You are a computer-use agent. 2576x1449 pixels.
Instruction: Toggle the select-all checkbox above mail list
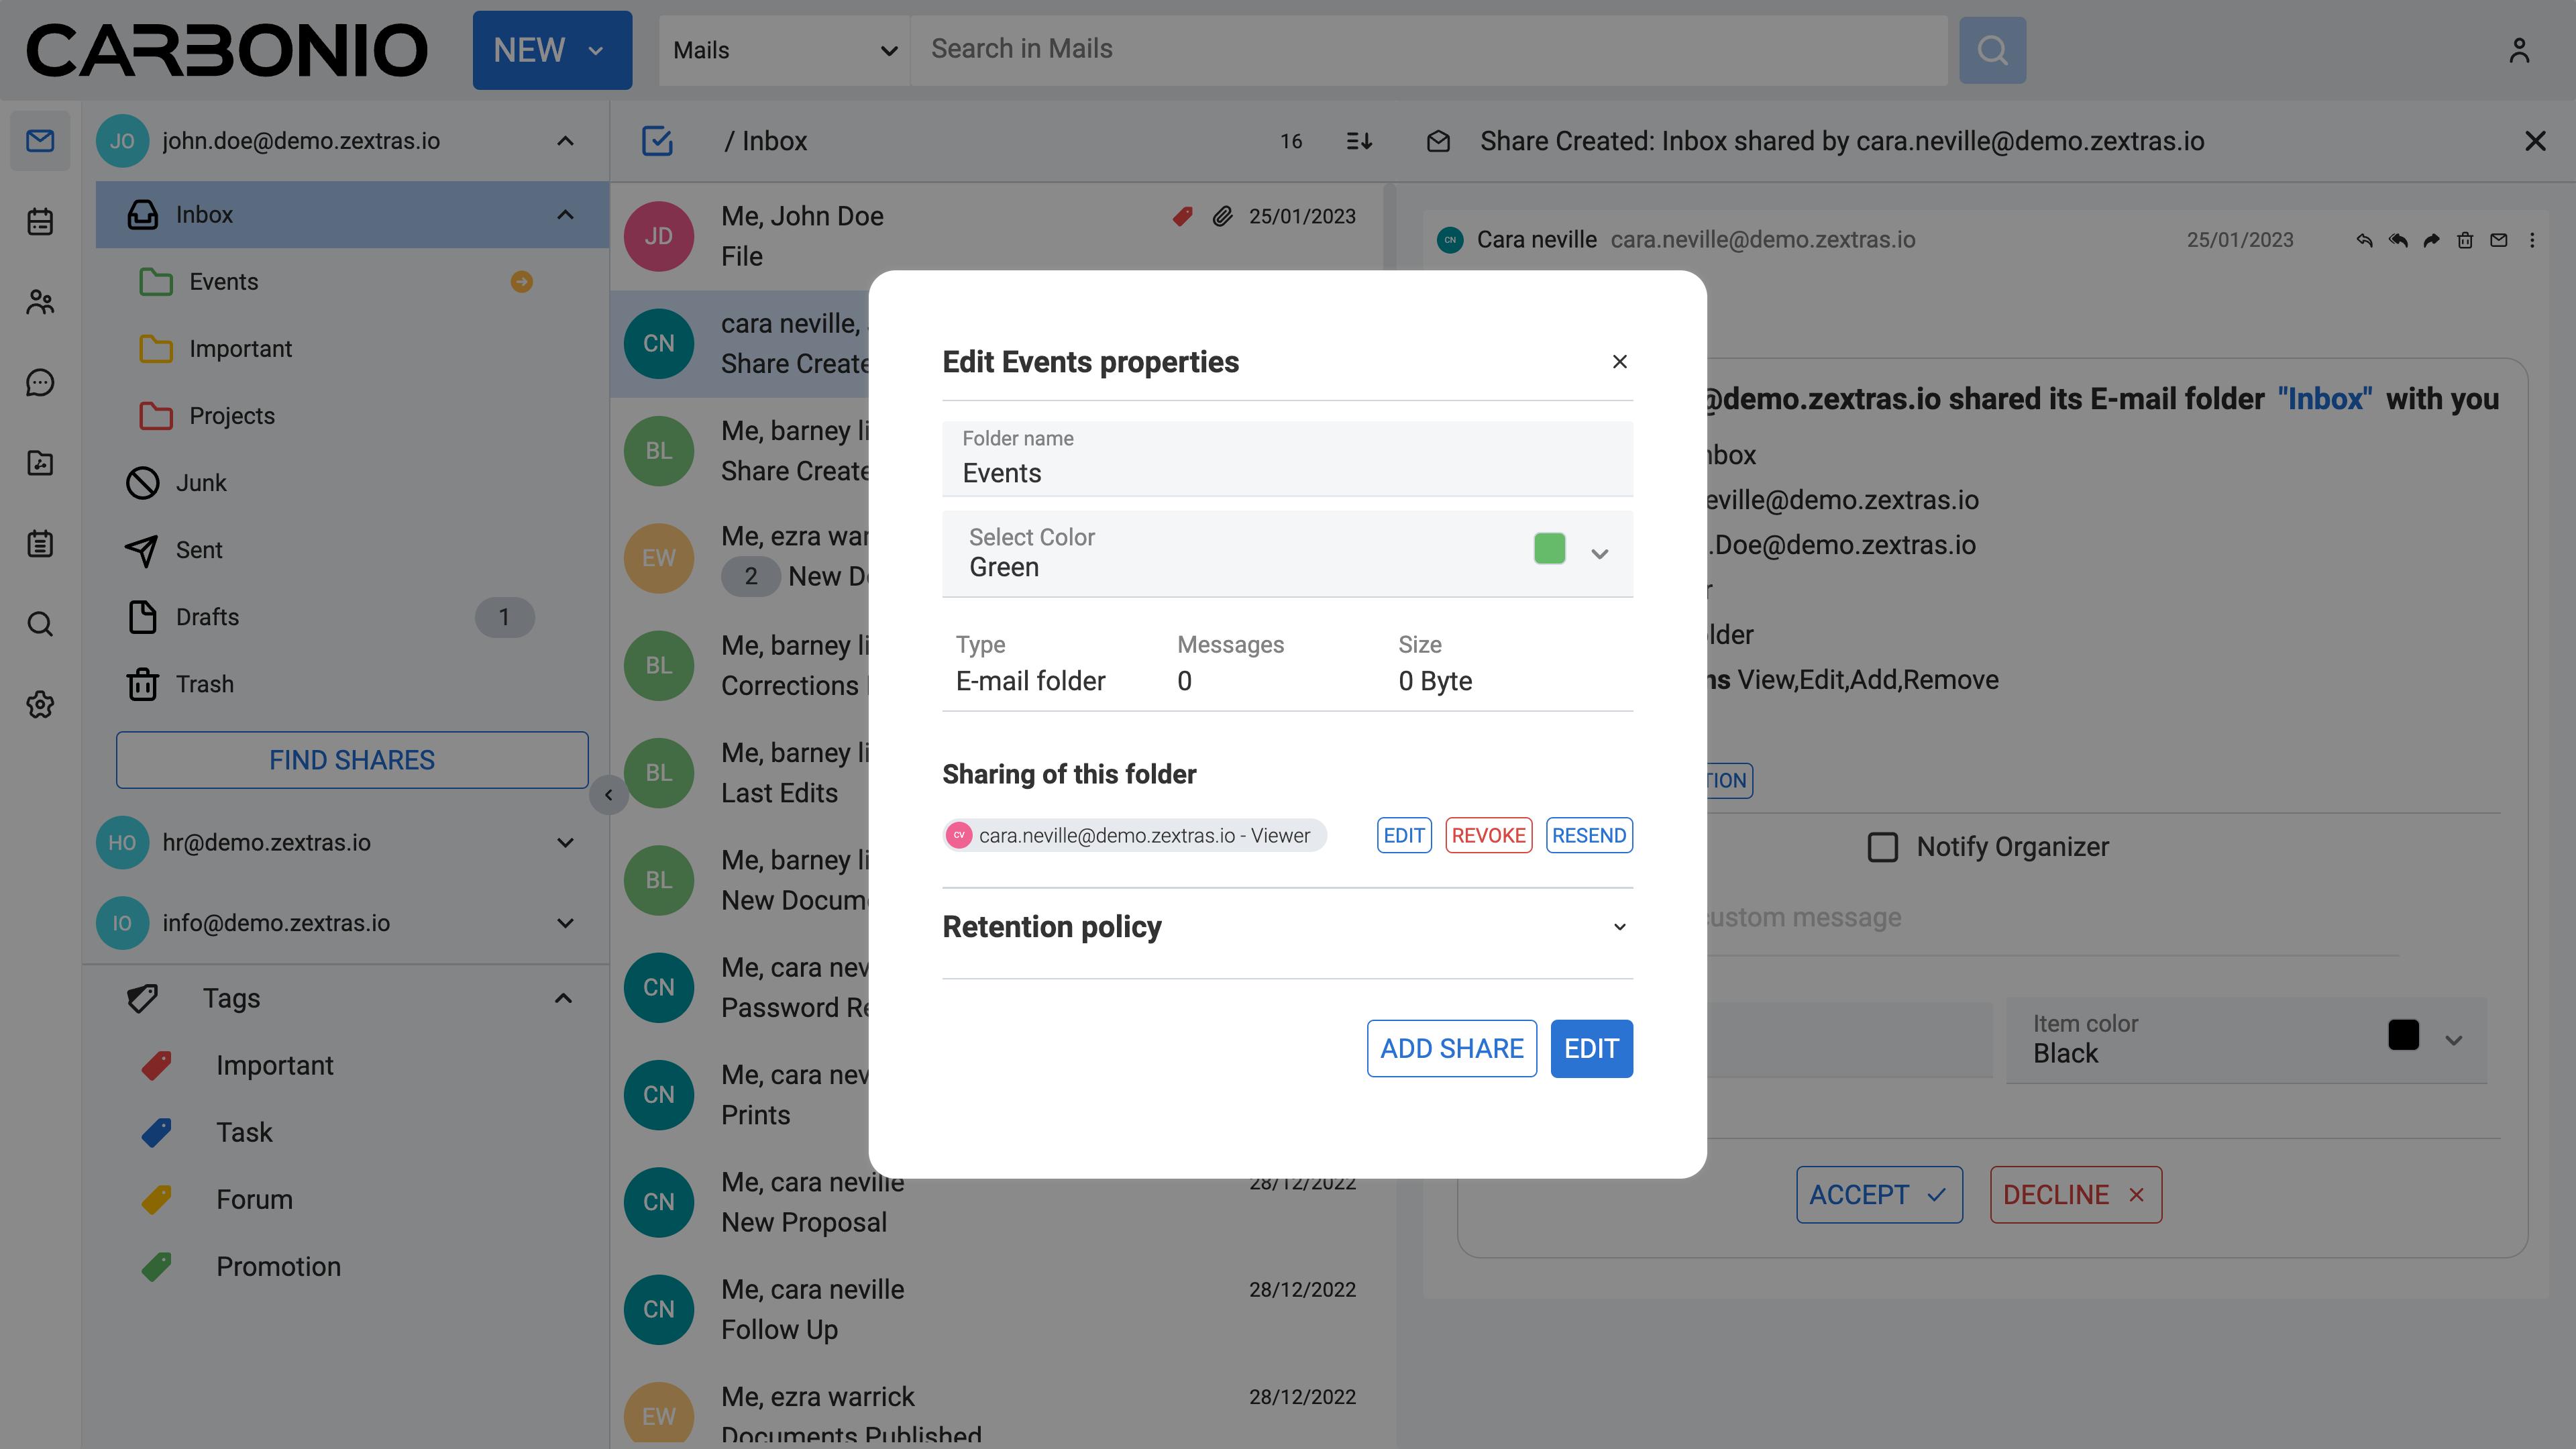pyautogui.click(x=657, y=141)
